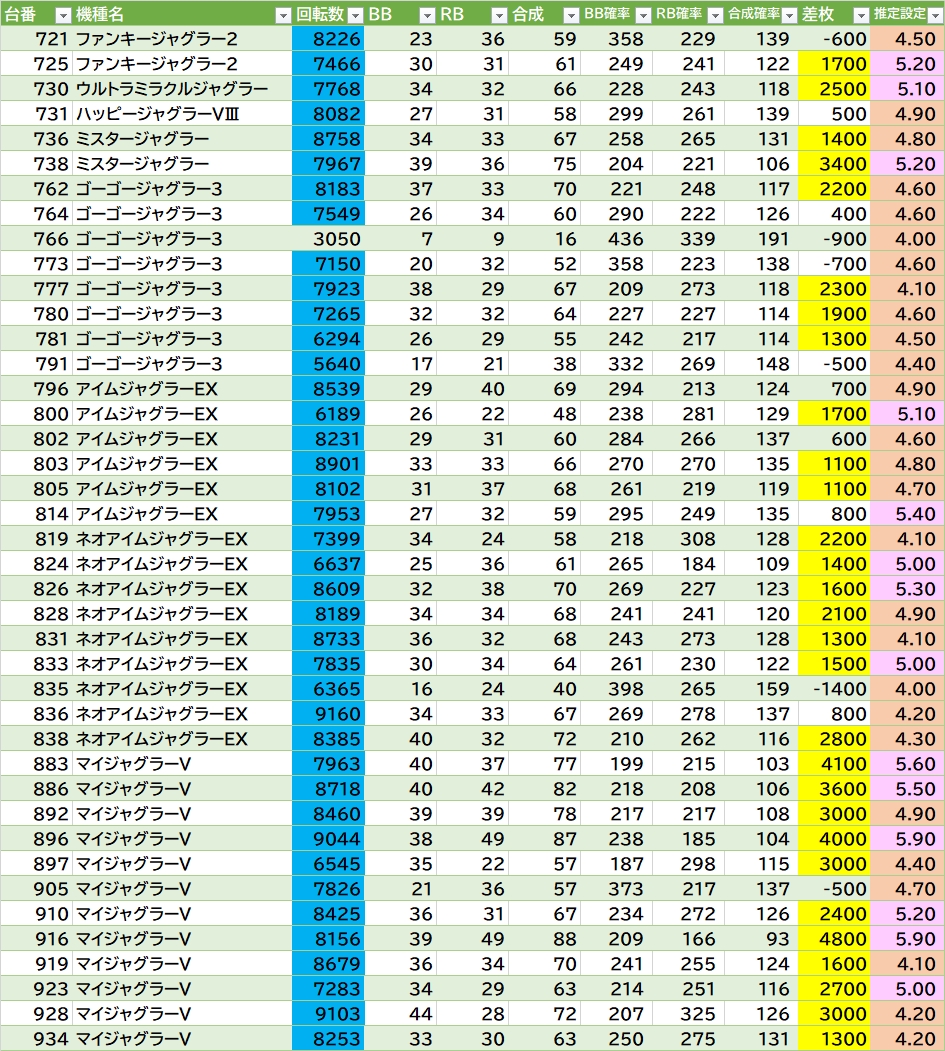Open the 台番 column filter dropdown

coord(62,15)
